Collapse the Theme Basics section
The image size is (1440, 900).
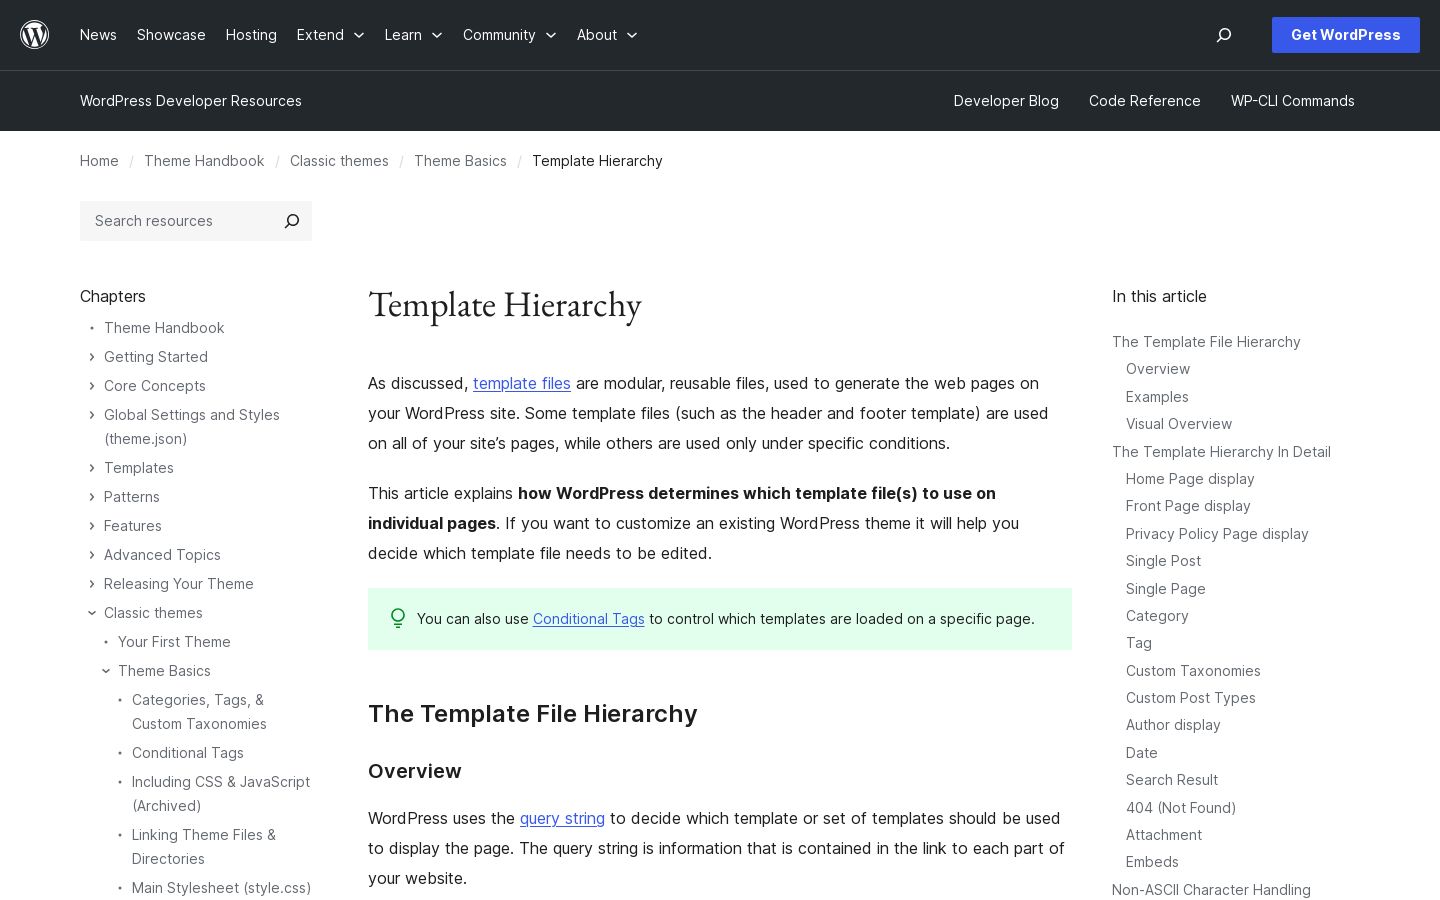[x=106, y=671]
